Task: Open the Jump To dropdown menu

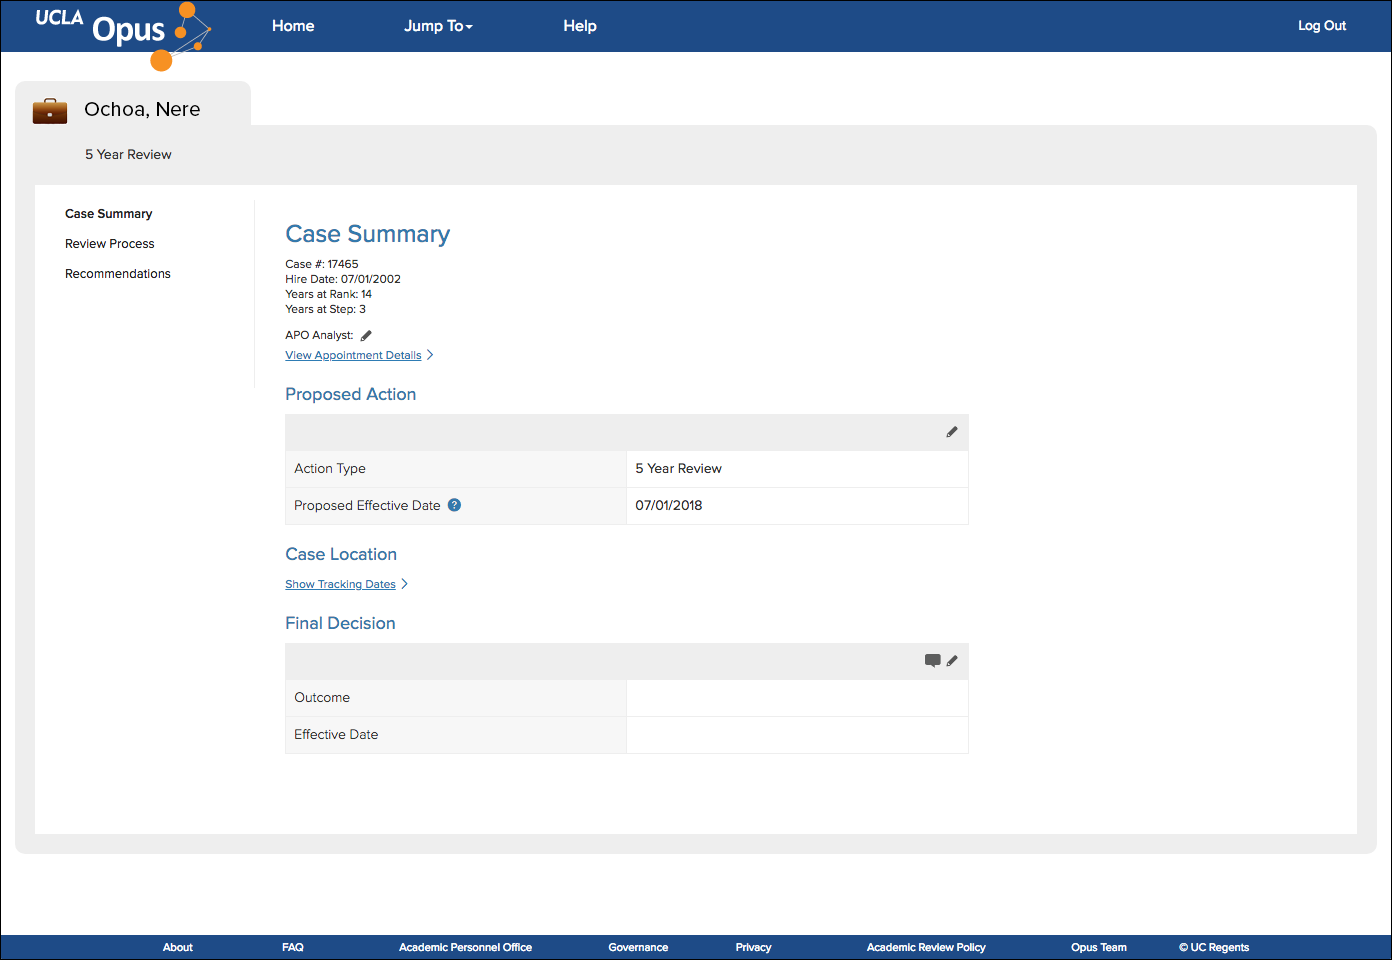Action: coord(438,26)
